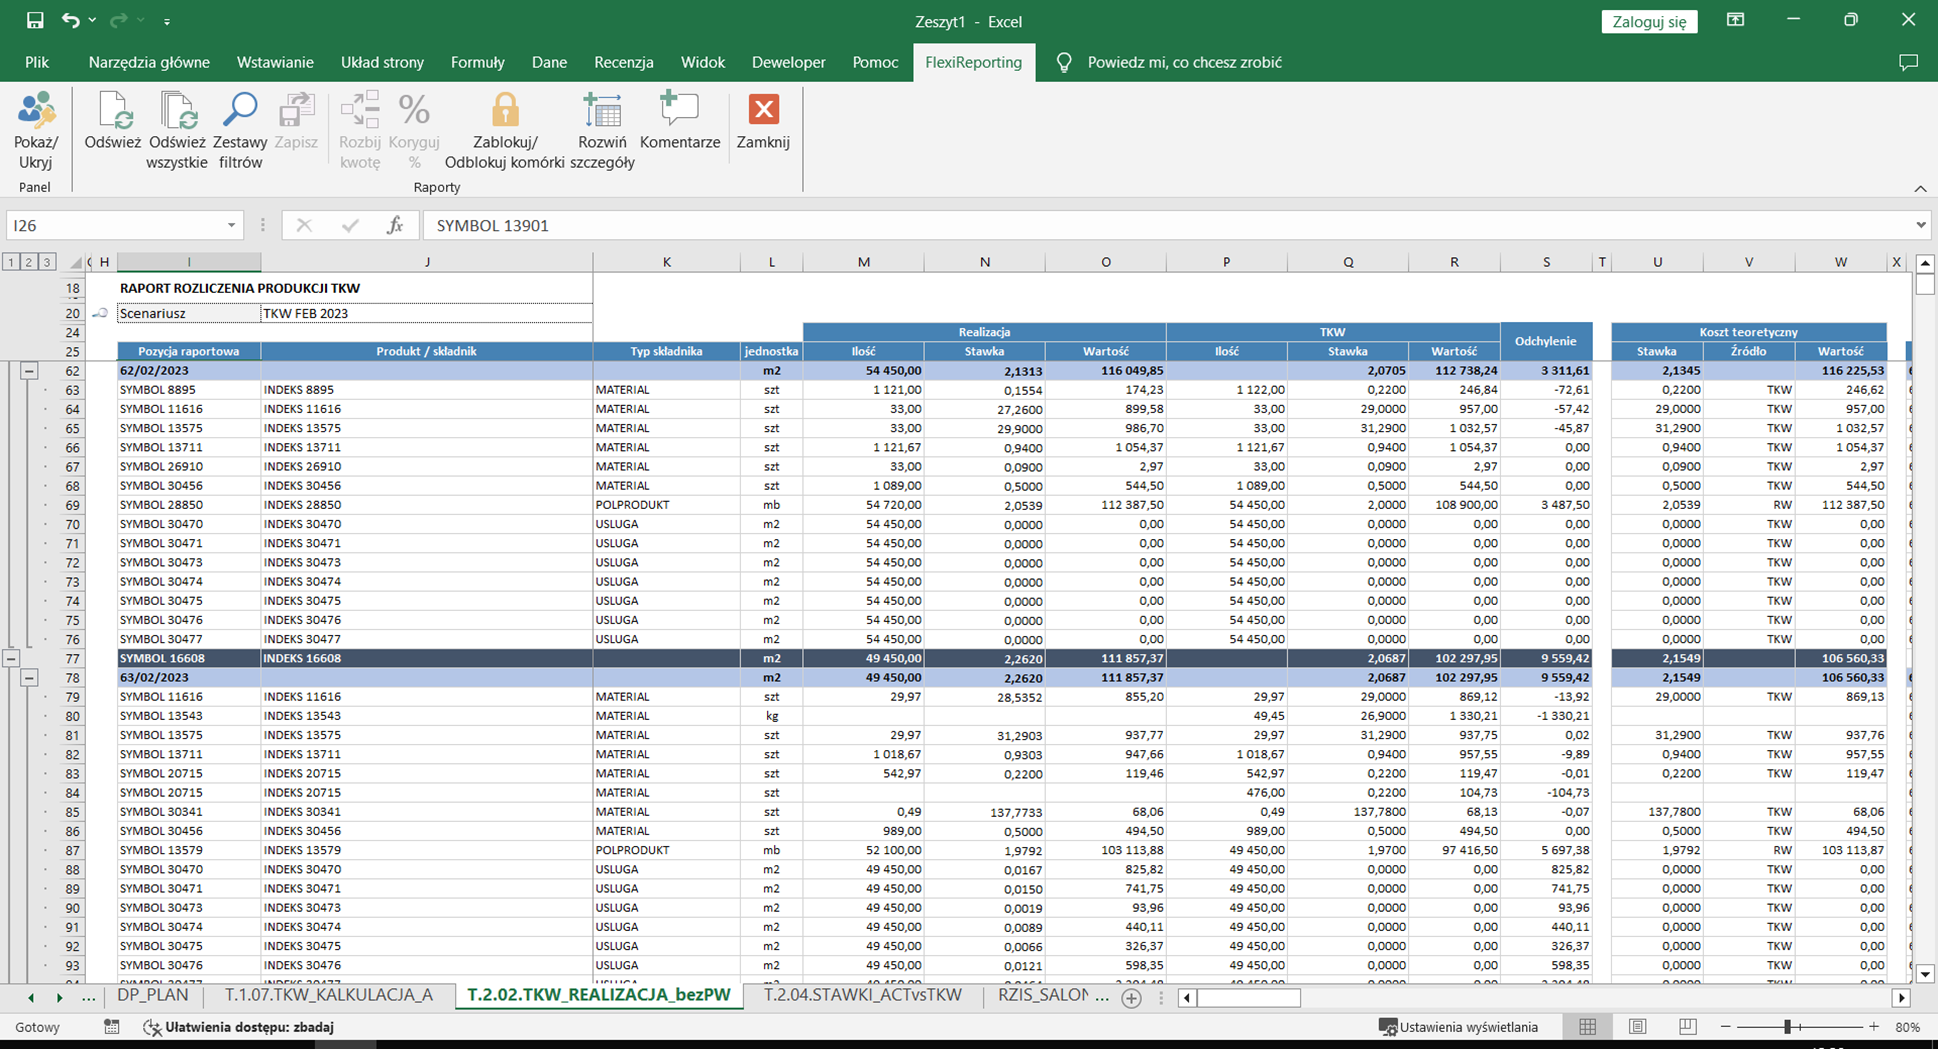Select Normal view in status bar
Viewport: 1938px width, 1049px height.
coord(1587,1027)
